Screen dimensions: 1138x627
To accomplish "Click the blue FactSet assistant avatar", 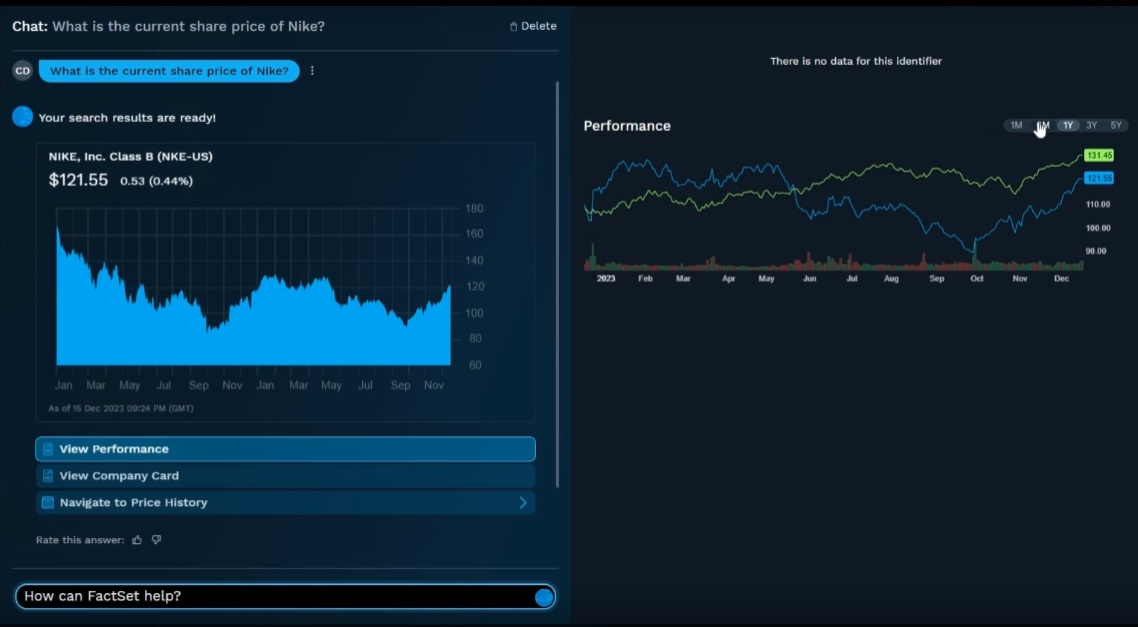I will click(x=22, y=117).
